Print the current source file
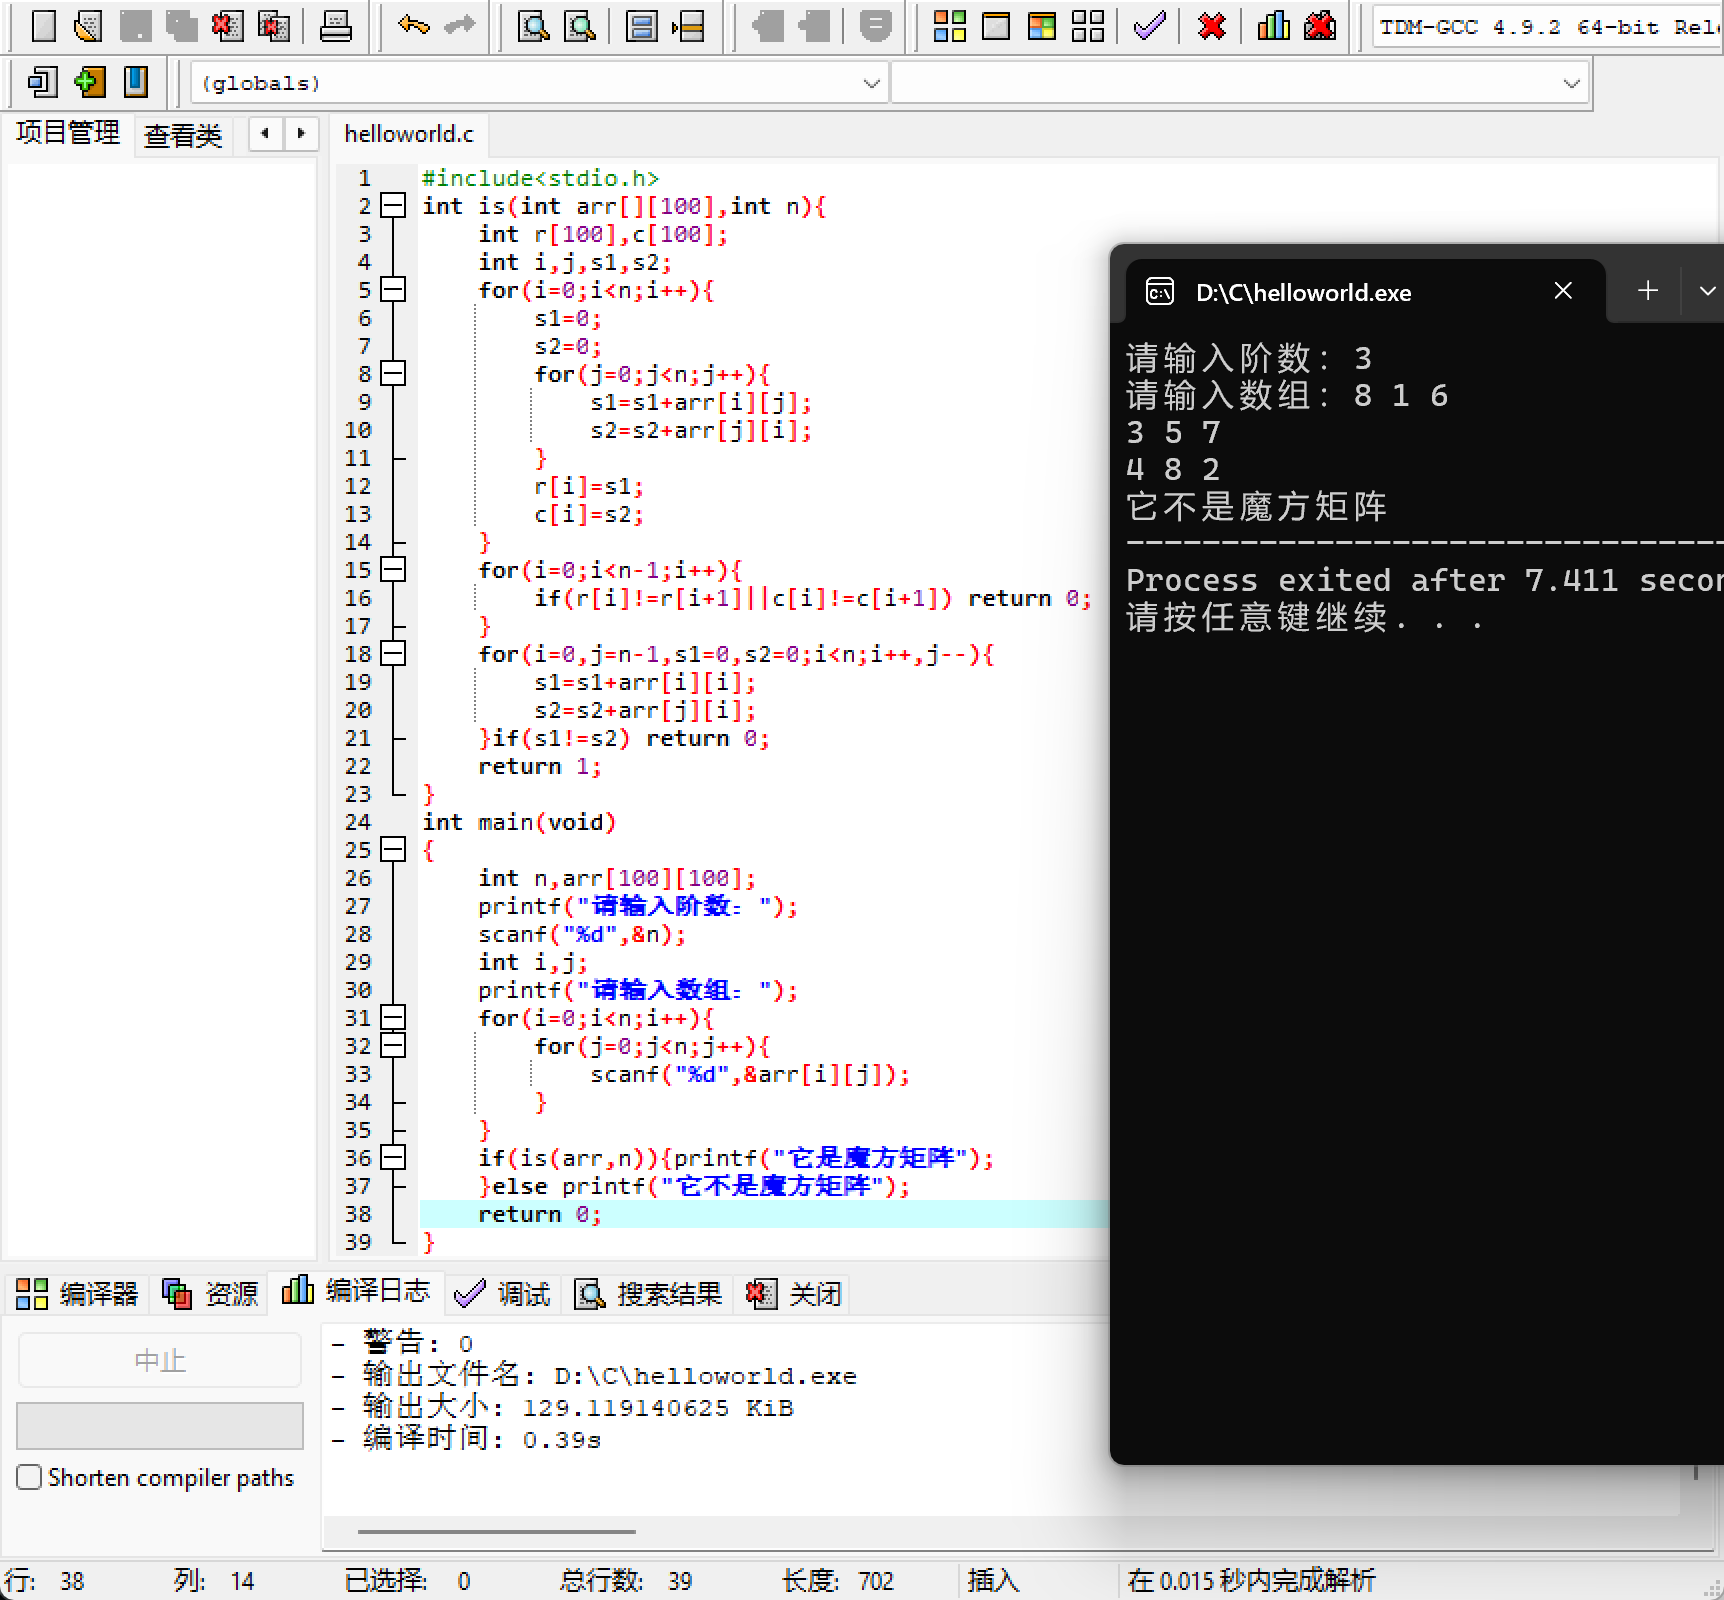Viewport: 1724px width, 1600px height. (336, 25)
